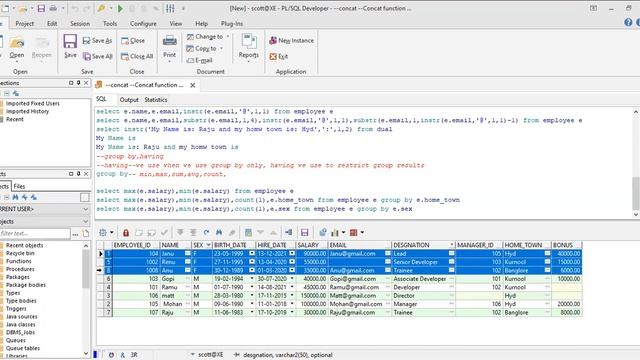This screenshot has height=360, width=640.
Task: Click the Save All button
Action: coord(98,56)
